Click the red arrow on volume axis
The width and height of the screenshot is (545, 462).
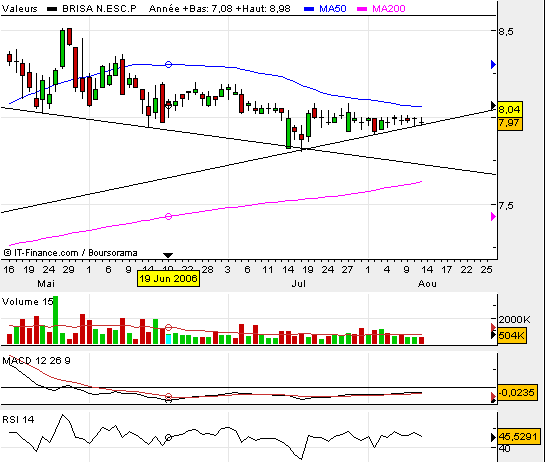[x=493, y=327]
